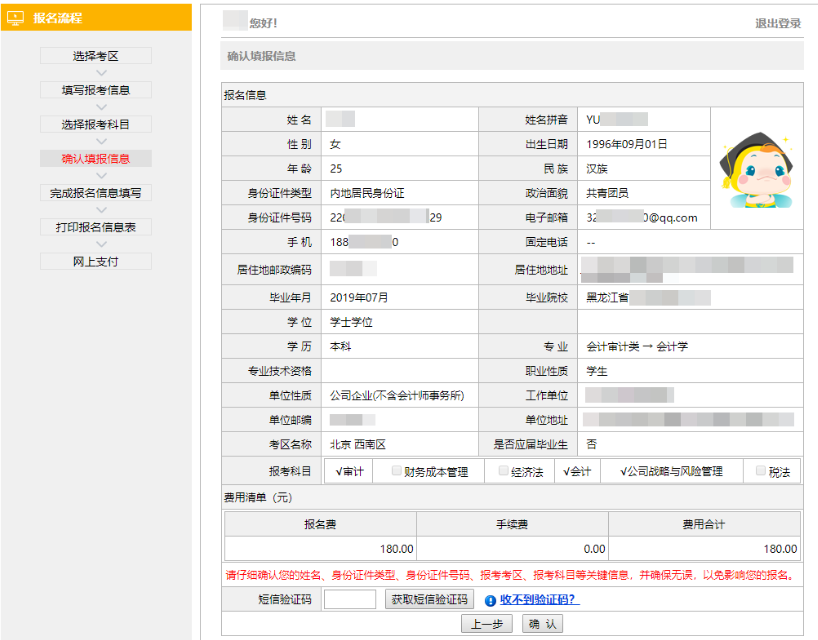The width and height of the screenshot is (818, 640).
Task: Tick the 经济法 checkbox
Action: click(503, 471)
